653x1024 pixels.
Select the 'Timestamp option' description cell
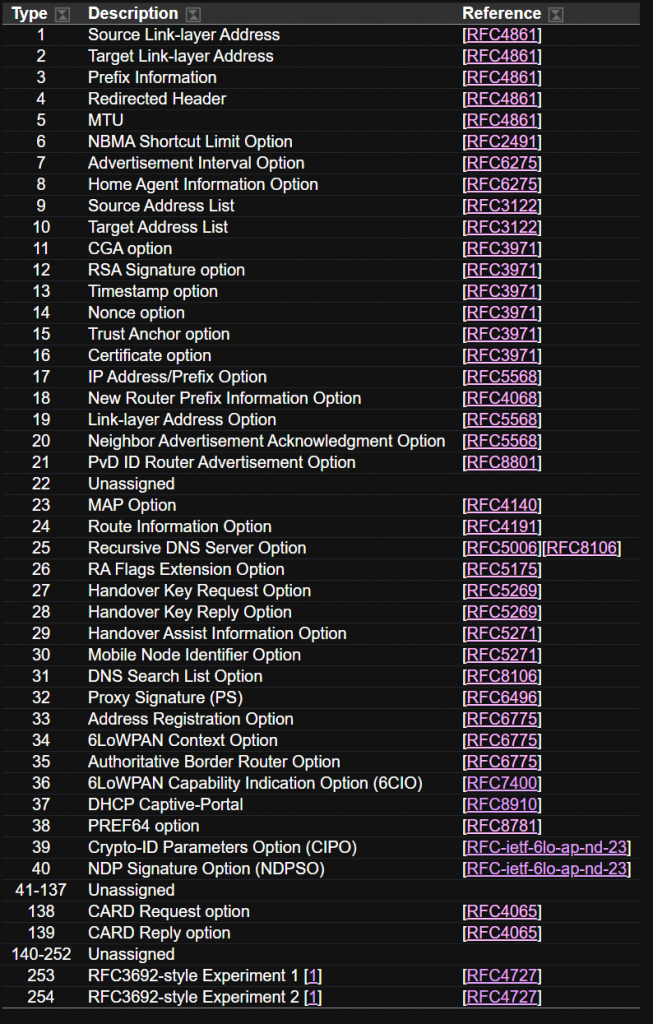[x=153, y=292]
